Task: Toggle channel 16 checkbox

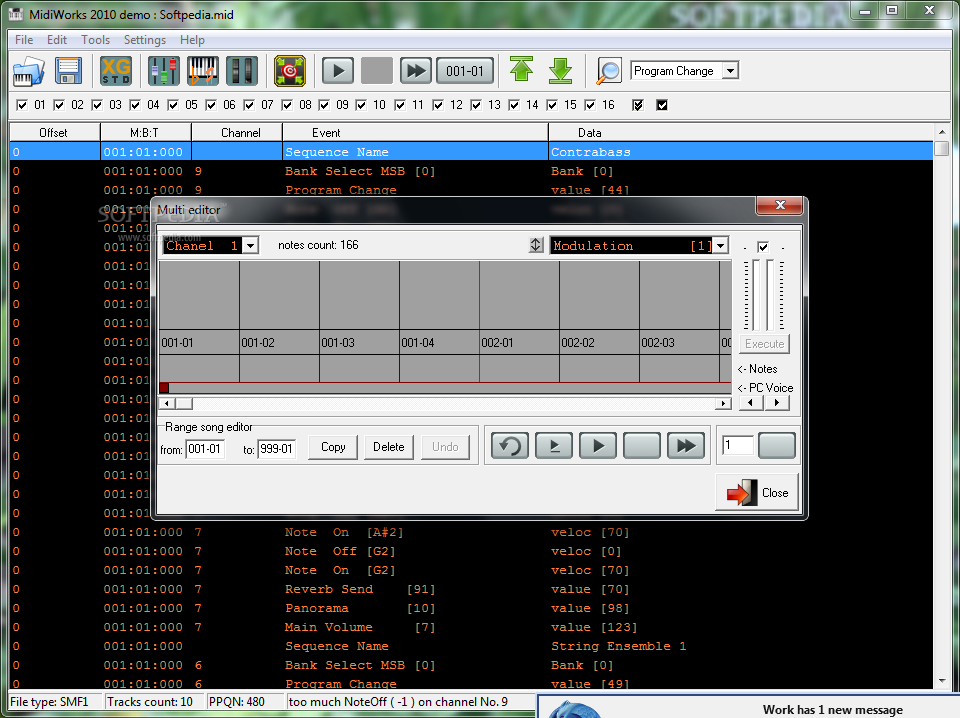Action: [590, 105]
